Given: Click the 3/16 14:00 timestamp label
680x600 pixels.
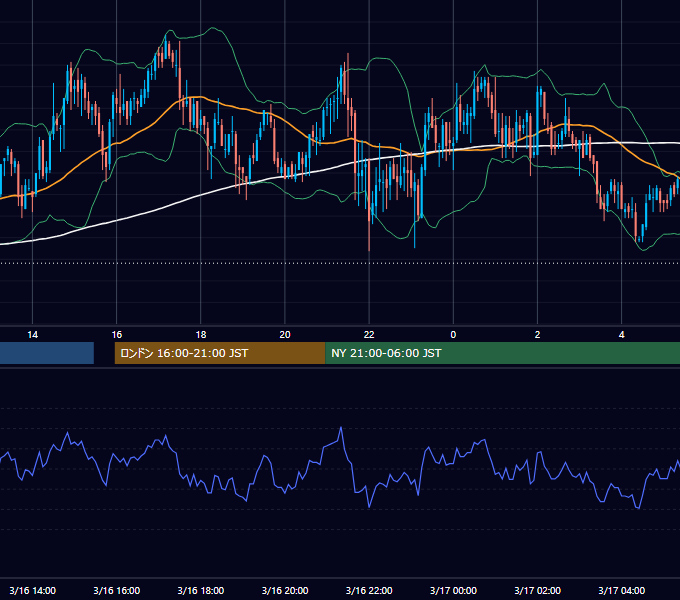Looking at the screenshot, I should point(33,590).
